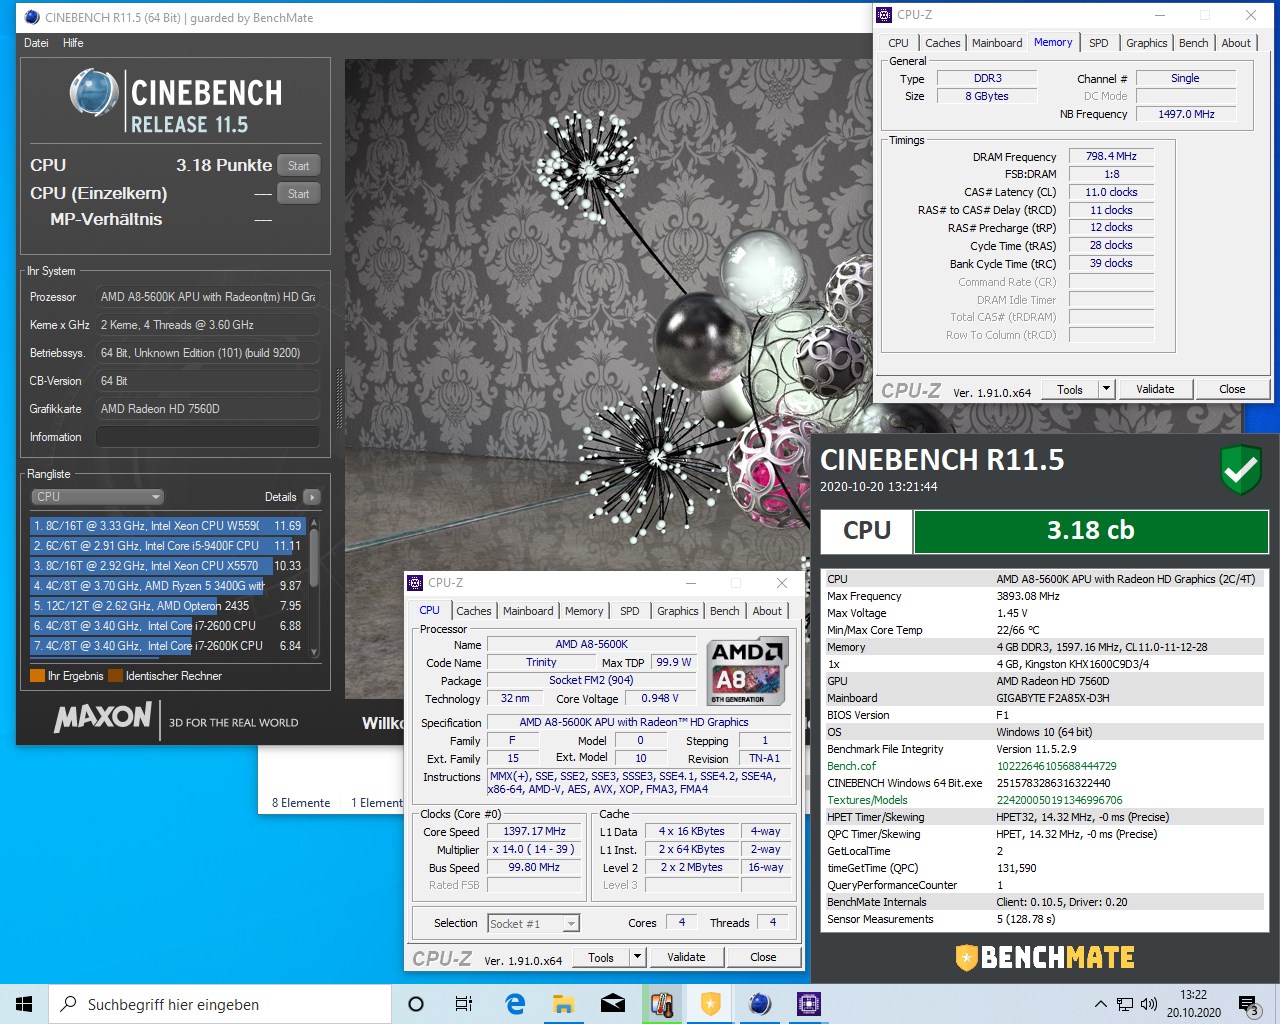Switch to the CPU-Z chip icon in the taskbar
The image size is (1280, 1024).
pos(809,1004)
